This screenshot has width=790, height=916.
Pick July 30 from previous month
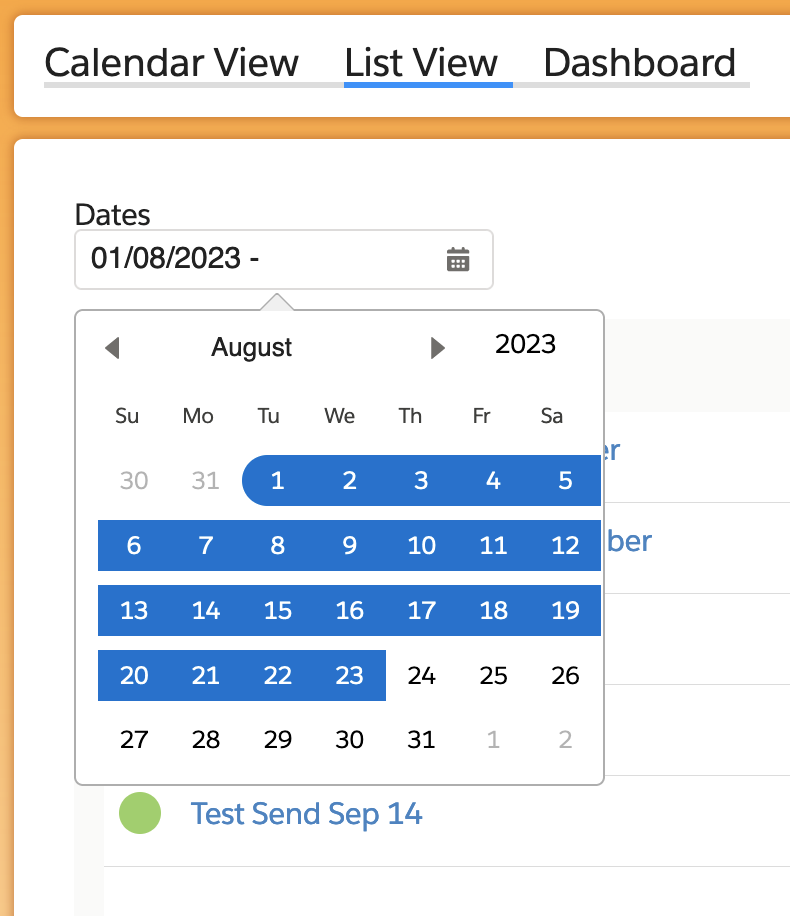tap(134, 481)
